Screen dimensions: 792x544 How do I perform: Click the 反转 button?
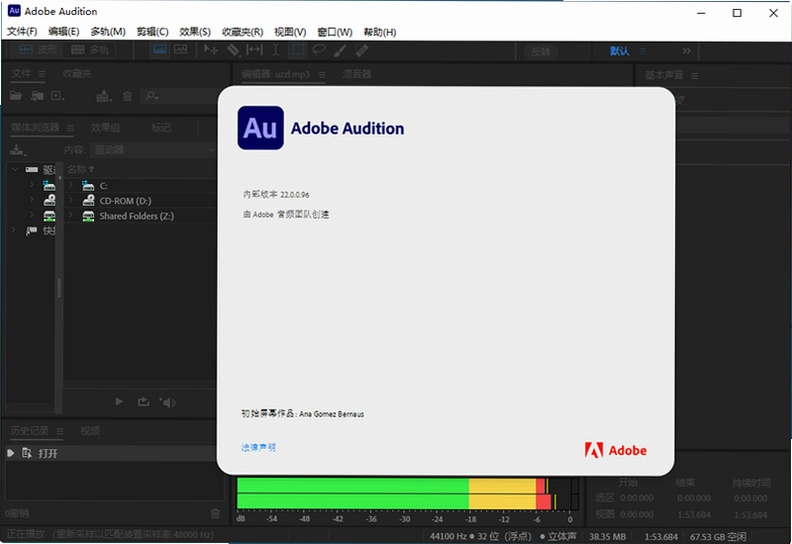(x=541, y=52)
